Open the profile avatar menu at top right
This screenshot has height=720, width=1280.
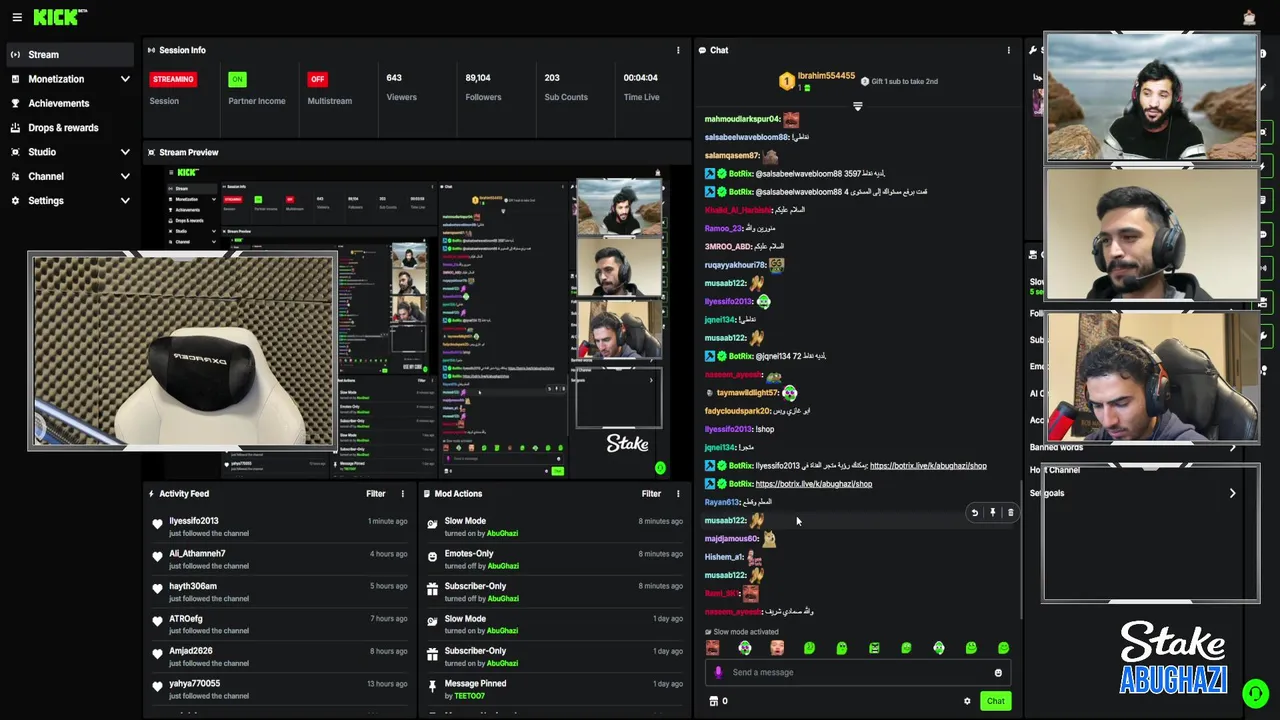(x=1249, y=17)
